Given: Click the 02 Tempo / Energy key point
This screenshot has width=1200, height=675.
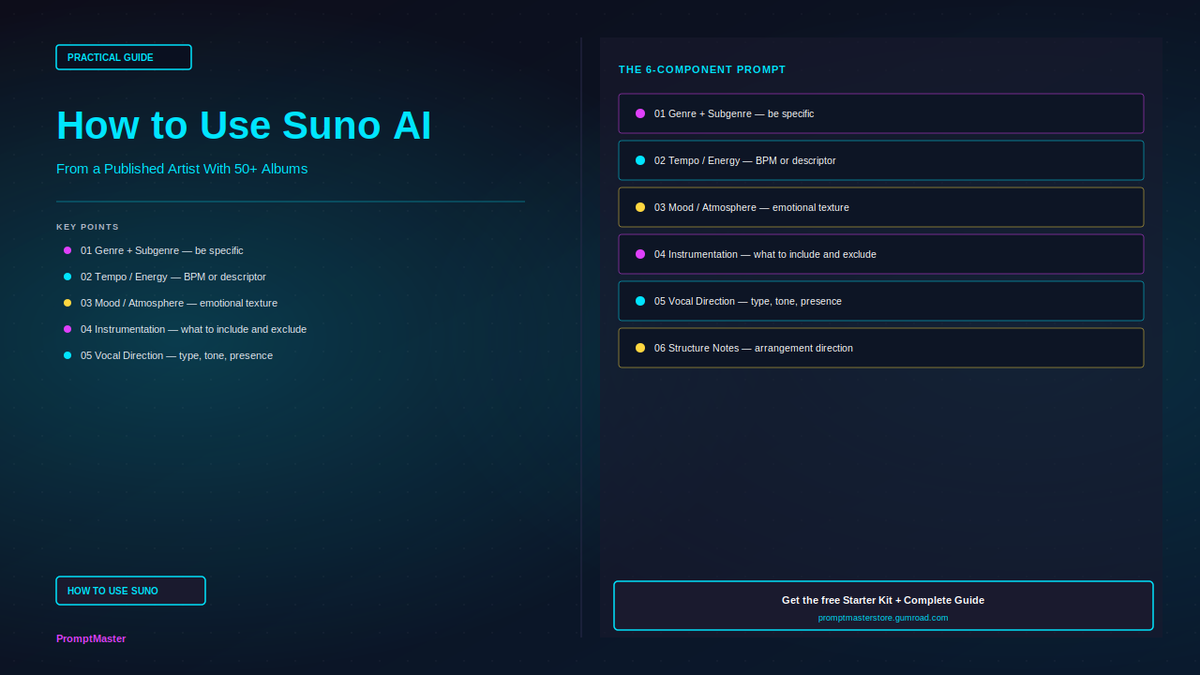Looking at the screenshot, I should pos(165,276).
